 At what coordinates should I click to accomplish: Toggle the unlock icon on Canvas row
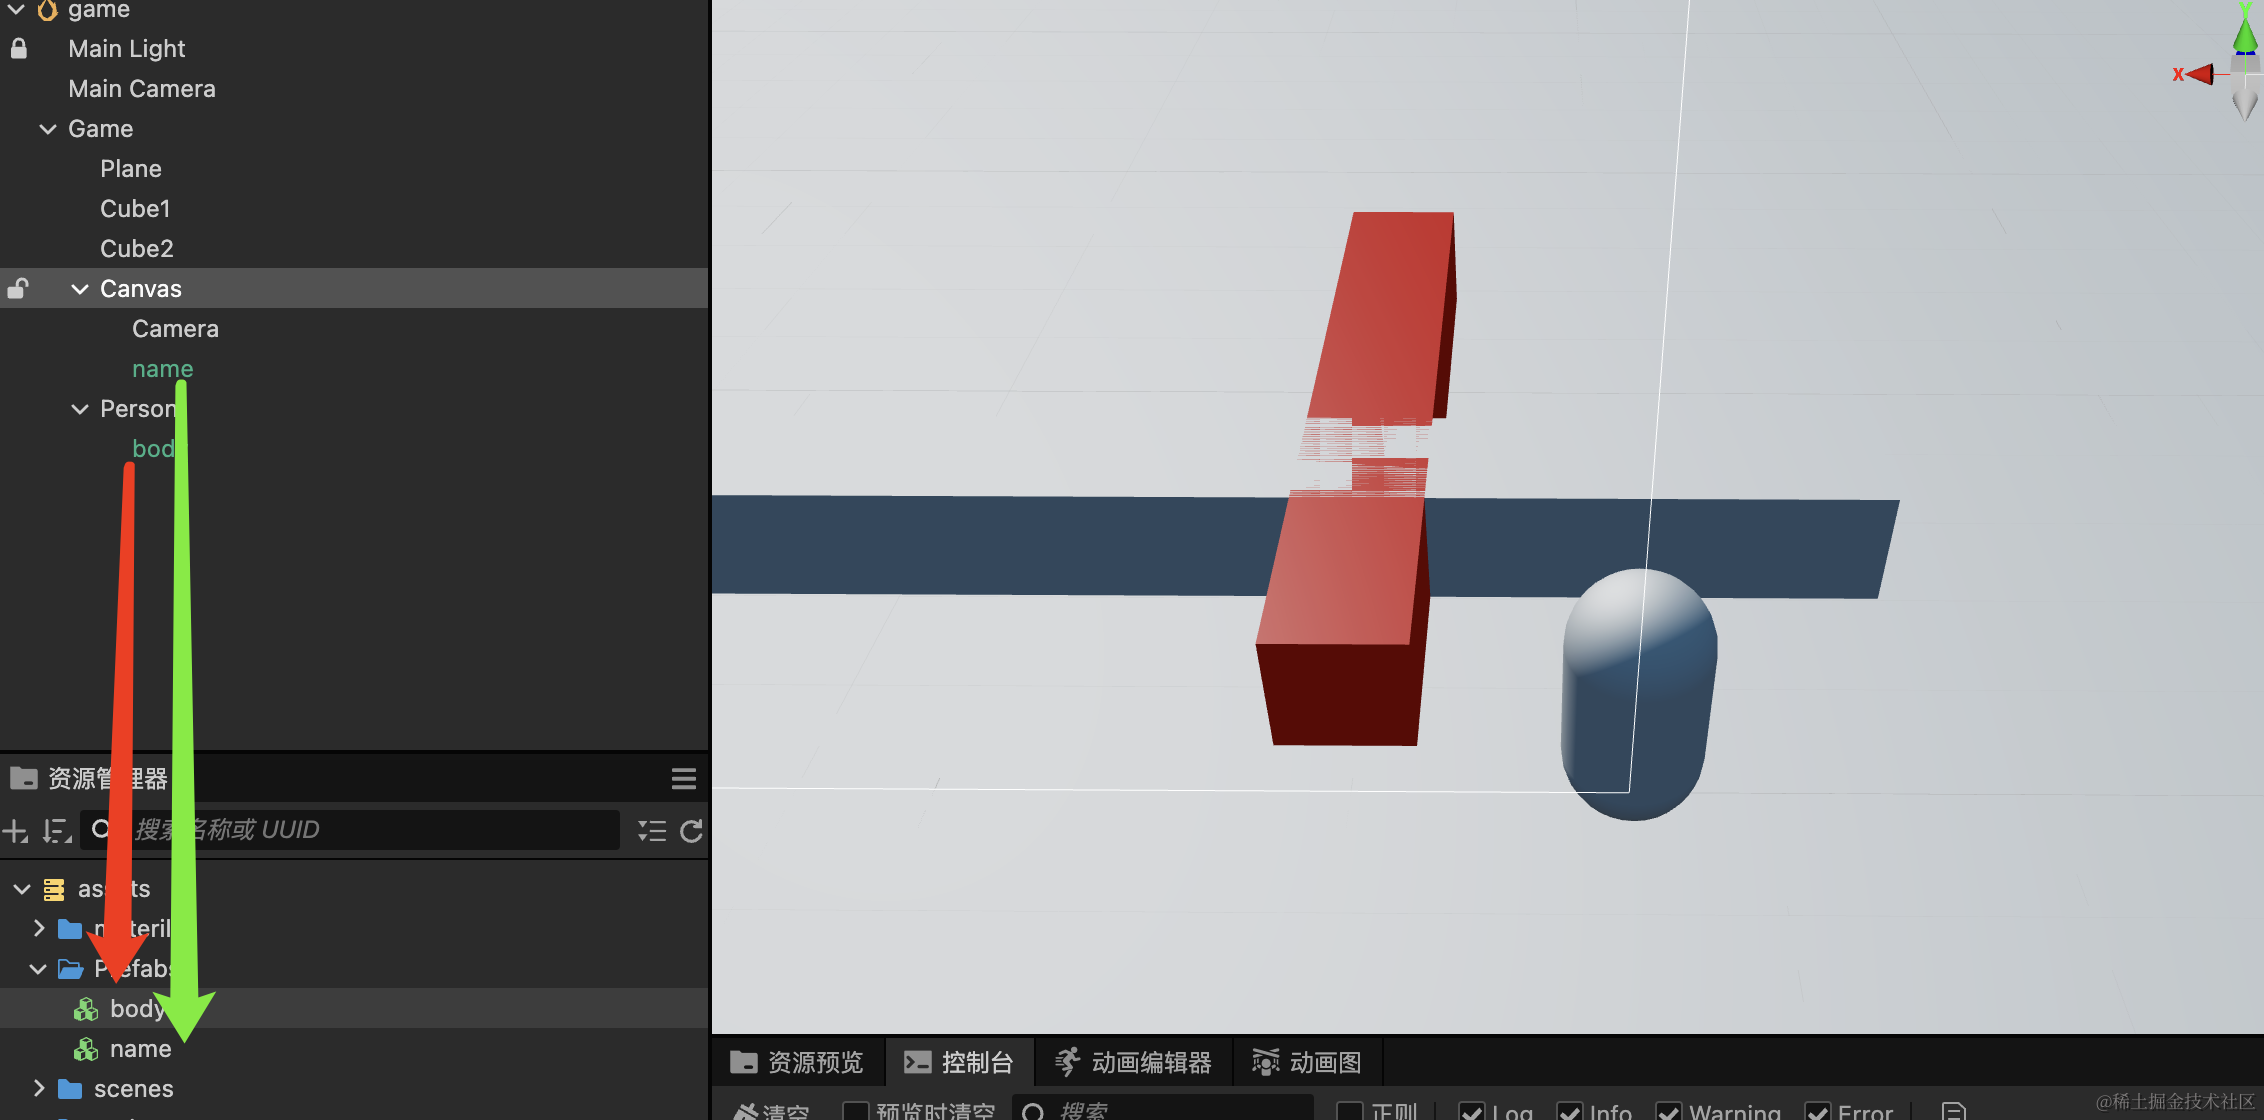click(18, 289)
